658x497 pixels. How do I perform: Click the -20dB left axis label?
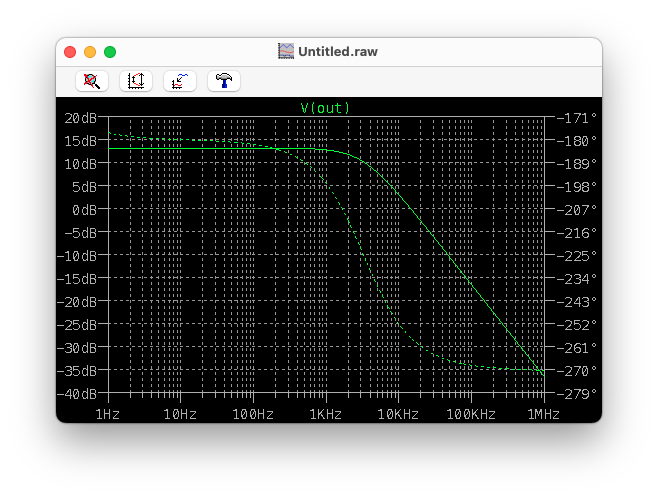77,302
